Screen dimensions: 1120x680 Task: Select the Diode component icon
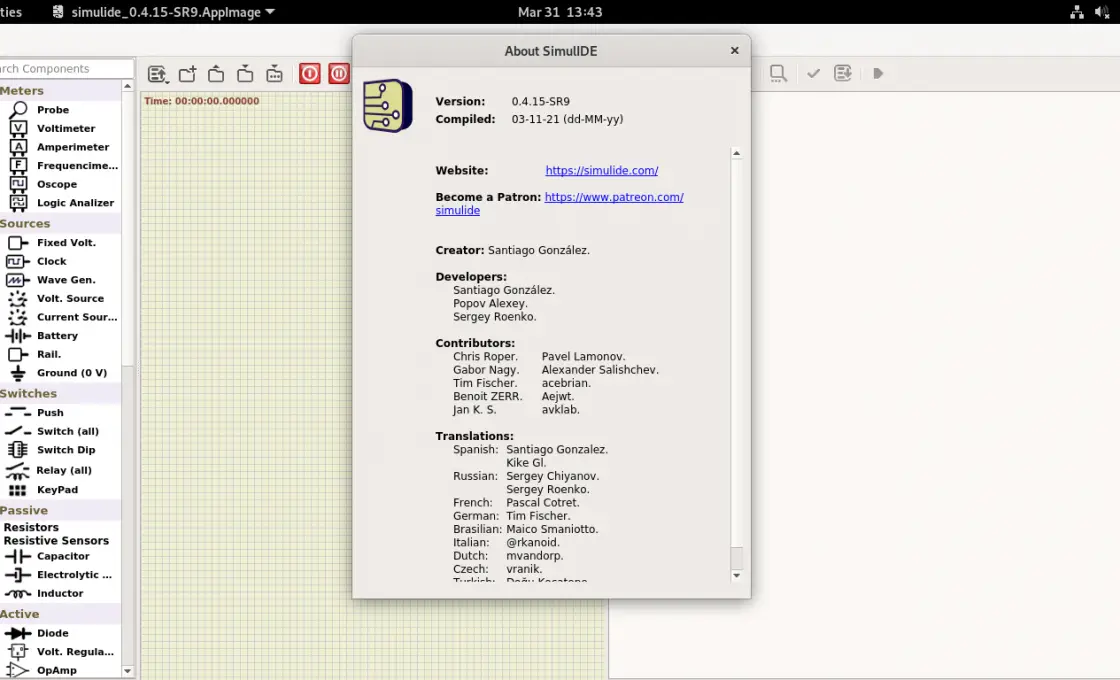(x=18, y=633)
